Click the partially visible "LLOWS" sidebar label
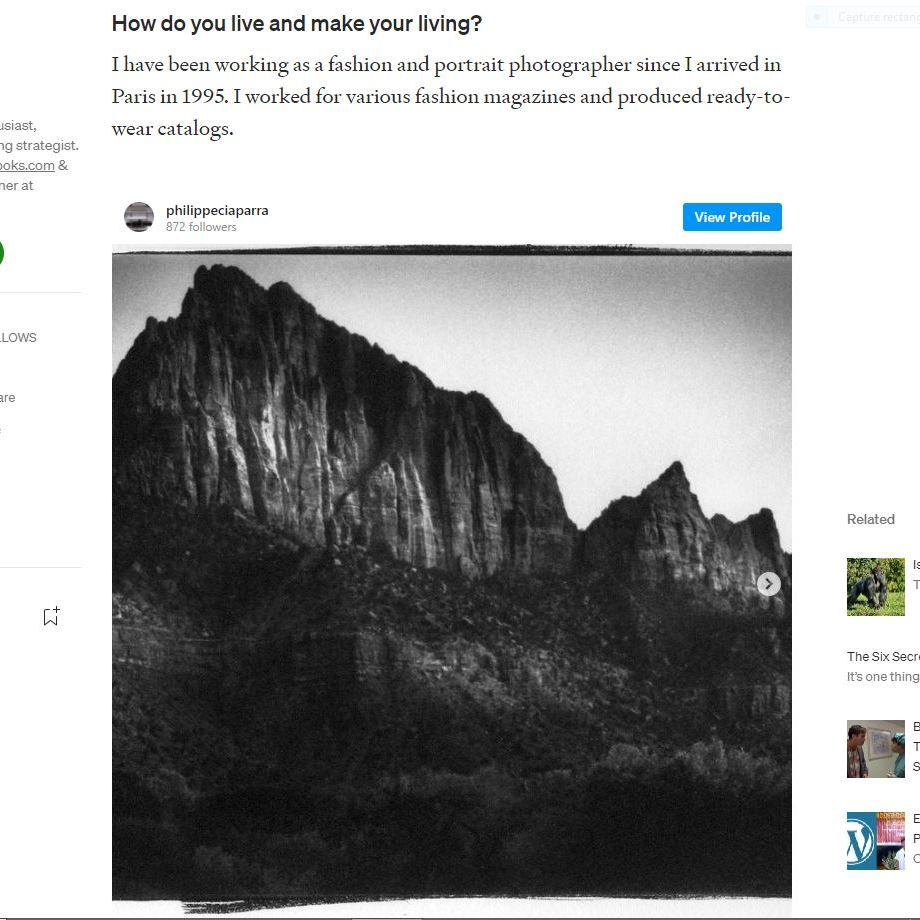Image resolution: width=920 pixels, height=920 pixels. (x=18, y=338)
